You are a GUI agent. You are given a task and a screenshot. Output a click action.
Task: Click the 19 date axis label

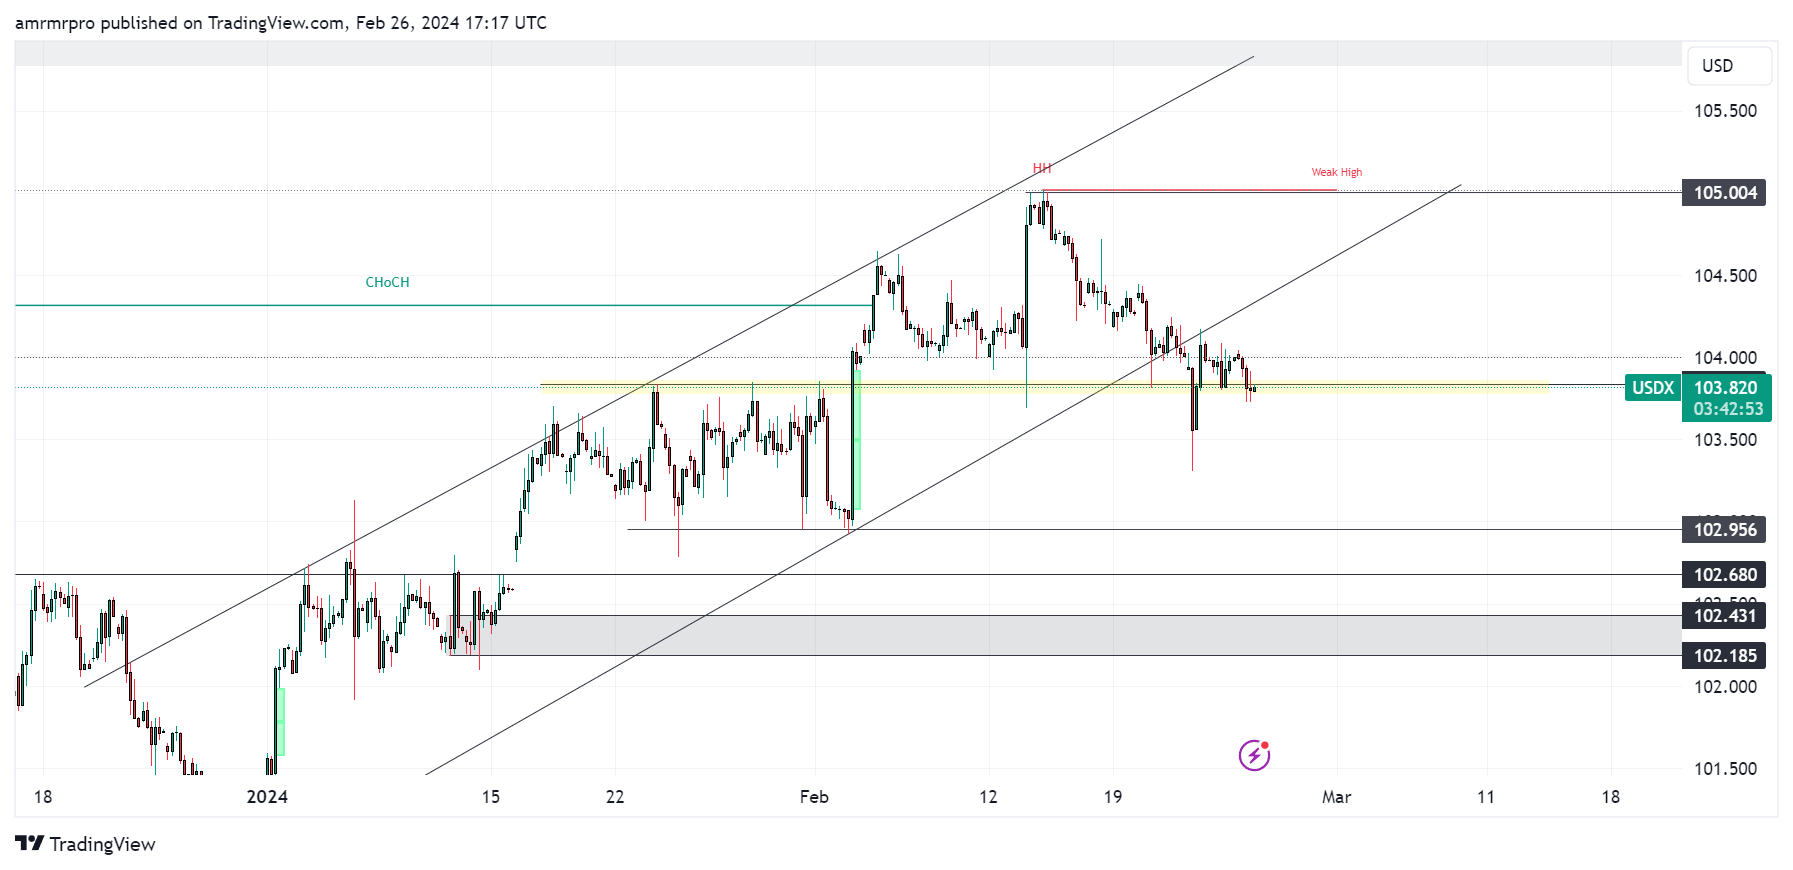[1113, 797]
